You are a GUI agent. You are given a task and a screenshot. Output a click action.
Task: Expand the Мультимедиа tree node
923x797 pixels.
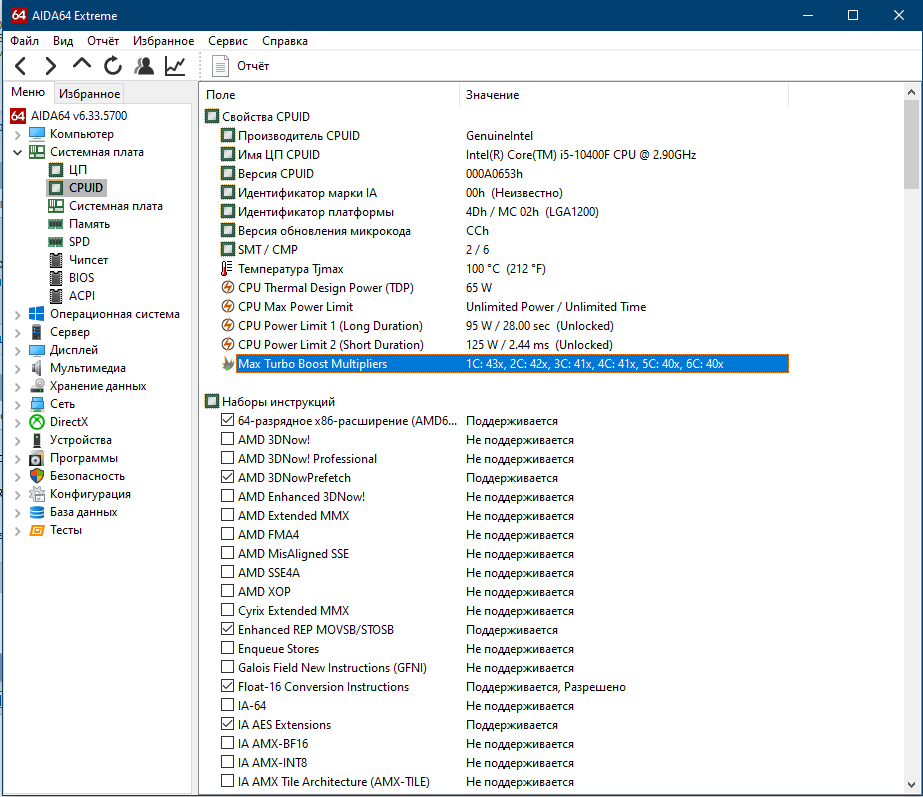(x=18, y=368)
